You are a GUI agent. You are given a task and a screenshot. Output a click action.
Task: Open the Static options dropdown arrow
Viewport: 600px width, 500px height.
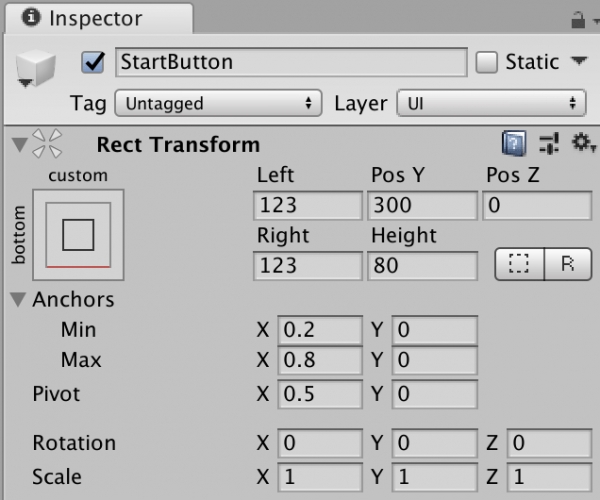(578, 62)
